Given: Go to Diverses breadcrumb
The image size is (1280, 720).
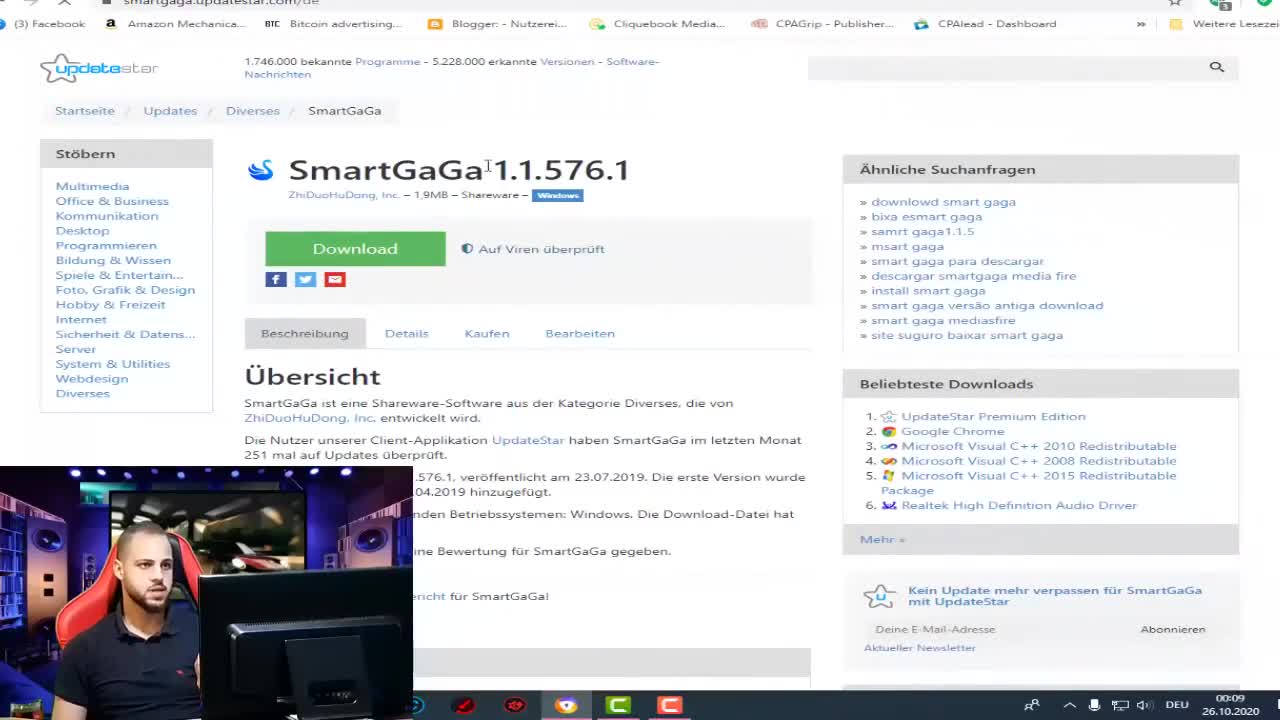Looking at the screenshot, I should click(x=253, y=111).
